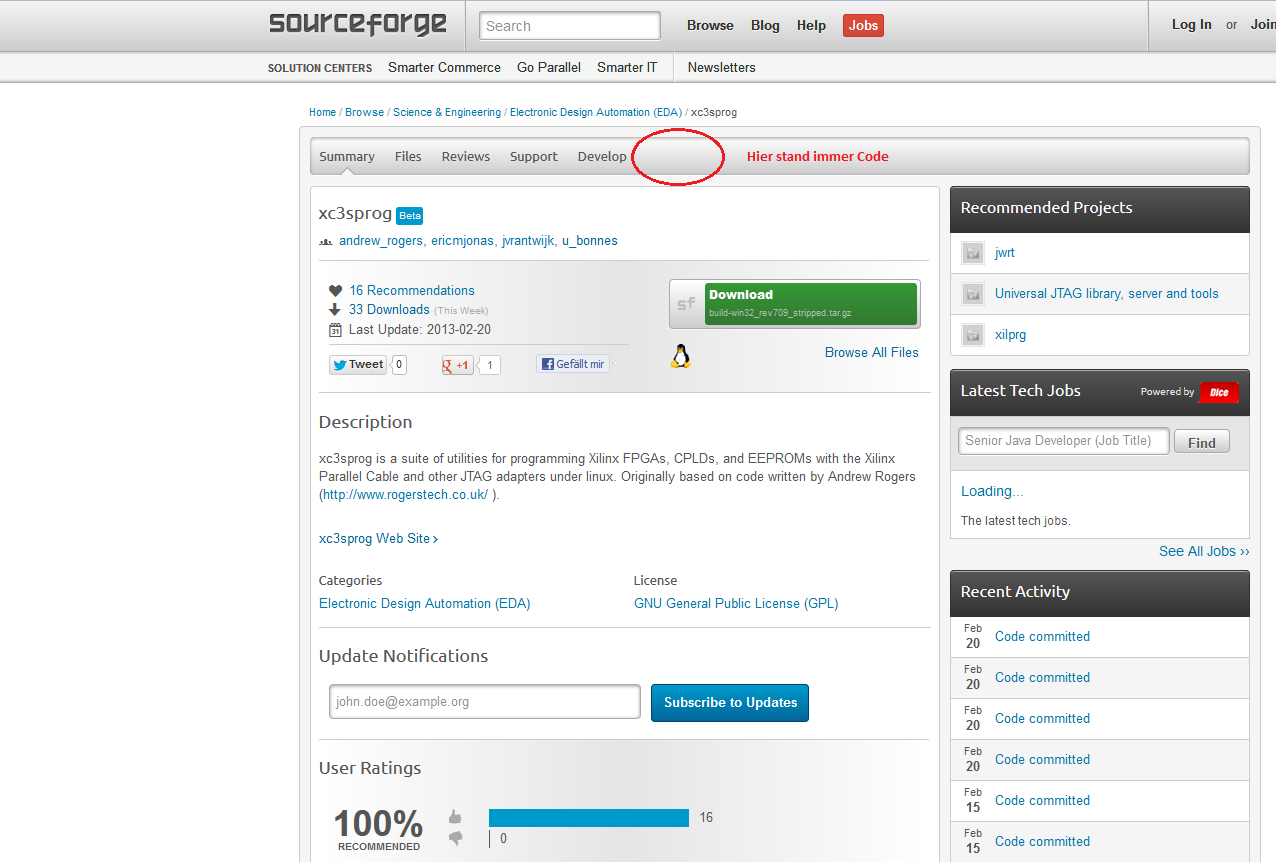Click the blue recommended ratings bar
This screenshot has width=1276, height=862.
[x=589, y=818]
